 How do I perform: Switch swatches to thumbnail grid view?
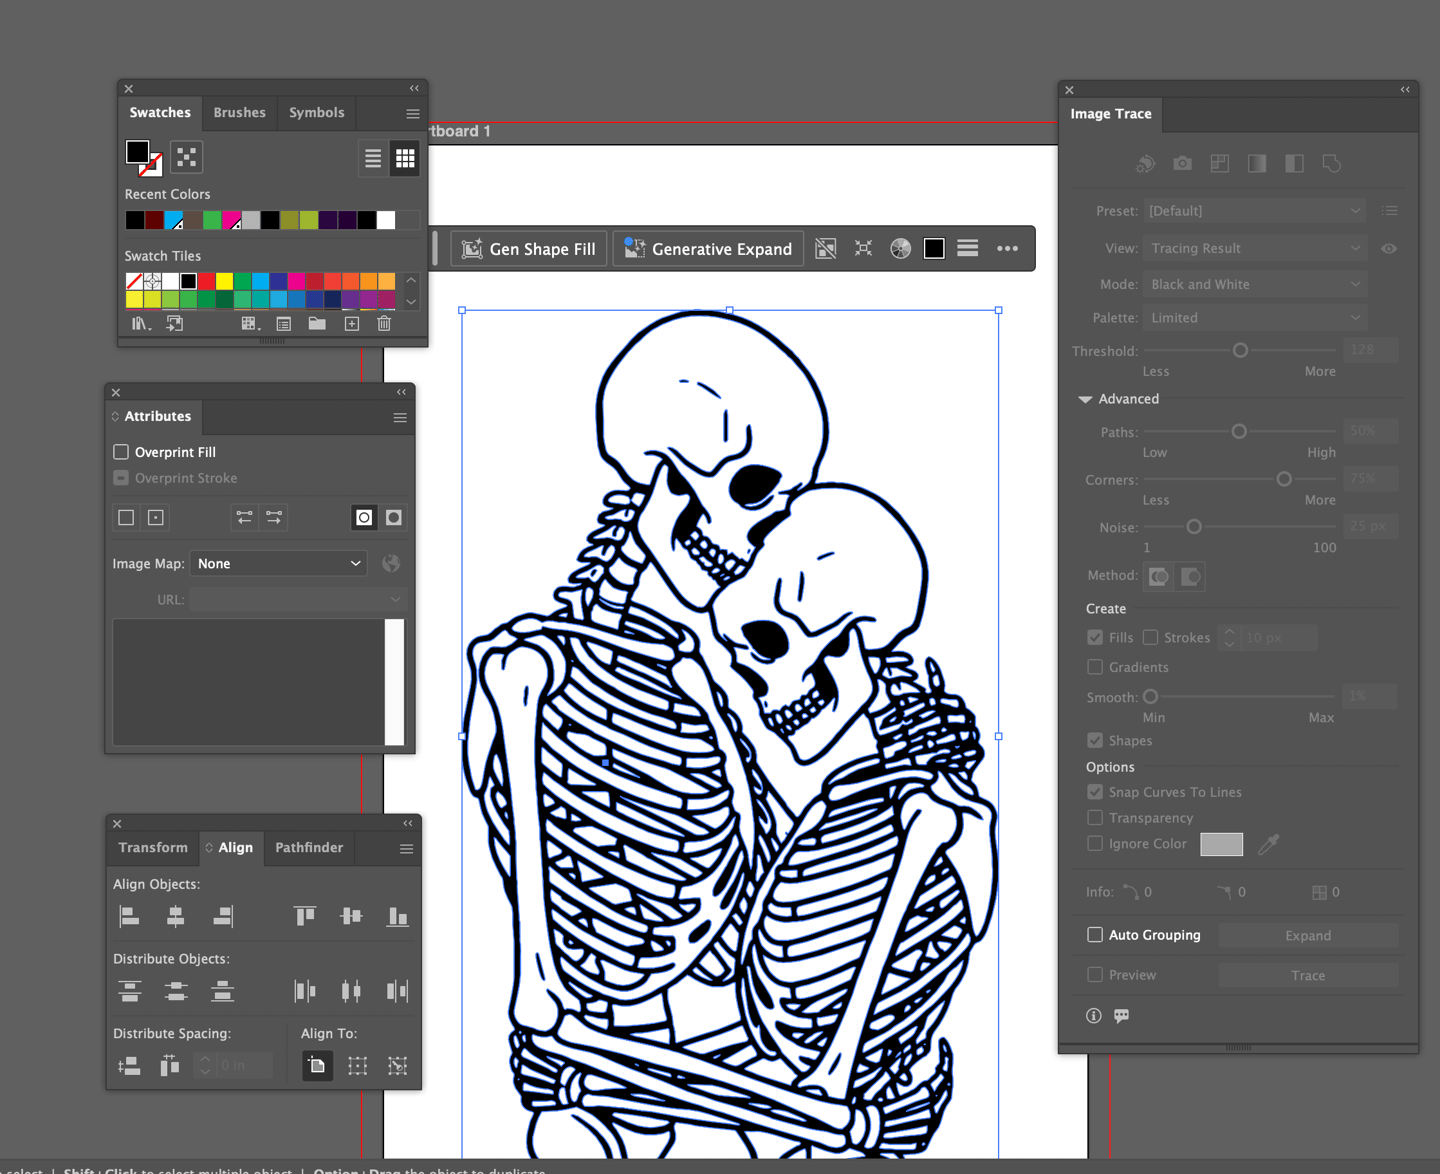pyautogui.click(x=405, y=158)
